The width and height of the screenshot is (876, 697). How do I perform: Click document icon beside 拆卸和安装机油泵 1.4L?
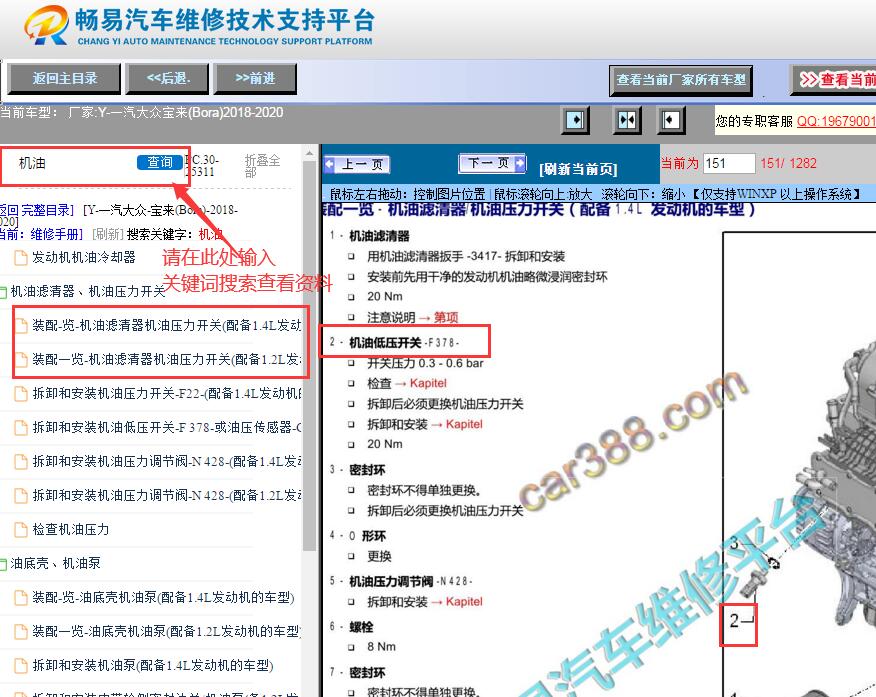pyautogui.click(x=21, y=666)
